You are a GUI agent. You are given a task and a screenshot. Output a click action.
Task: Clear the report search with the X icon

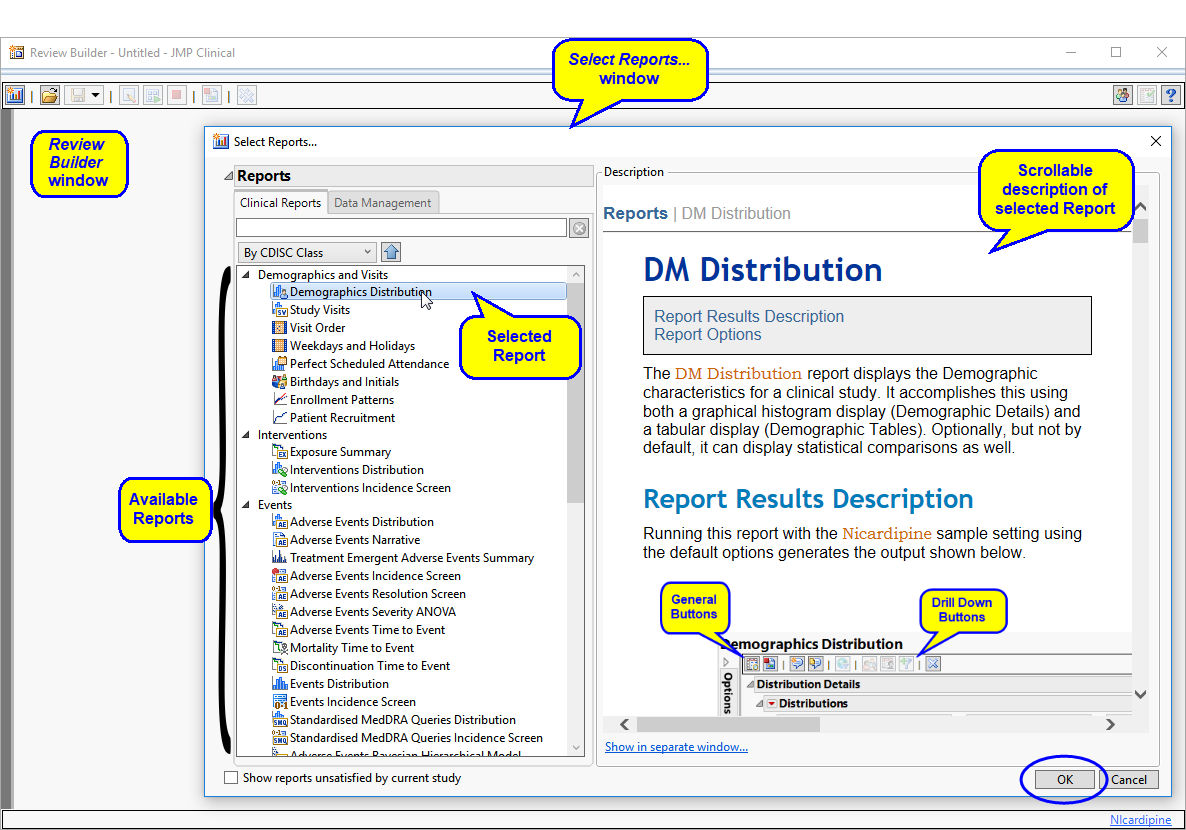tap(579, 229)
